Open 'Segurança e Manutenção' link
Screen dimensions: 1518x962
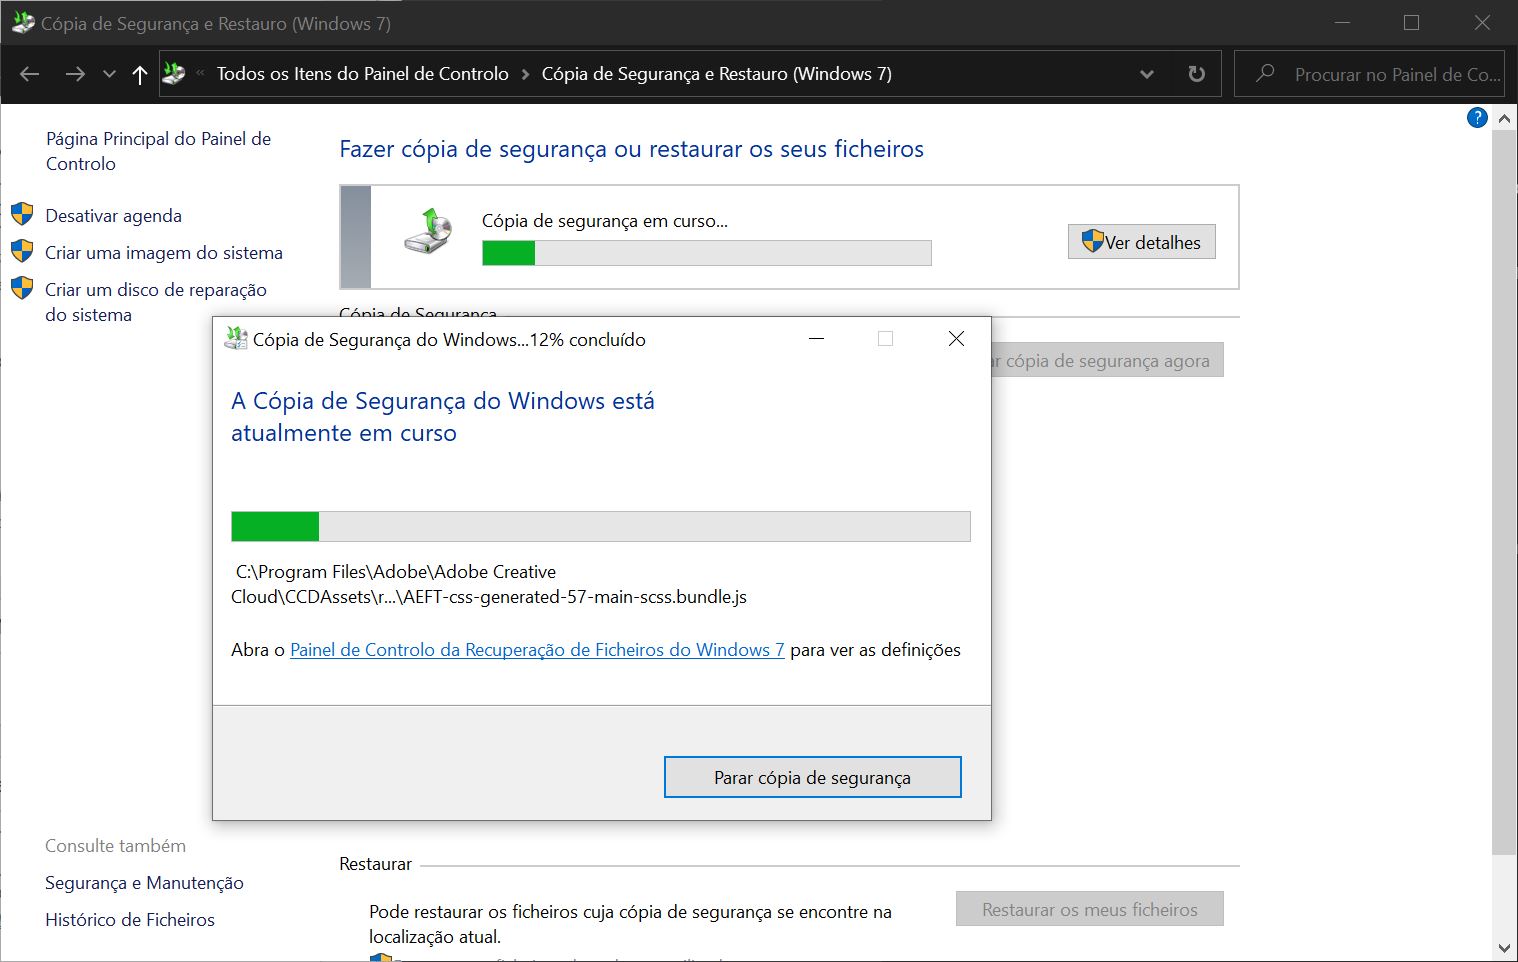[x=144, y=883]
